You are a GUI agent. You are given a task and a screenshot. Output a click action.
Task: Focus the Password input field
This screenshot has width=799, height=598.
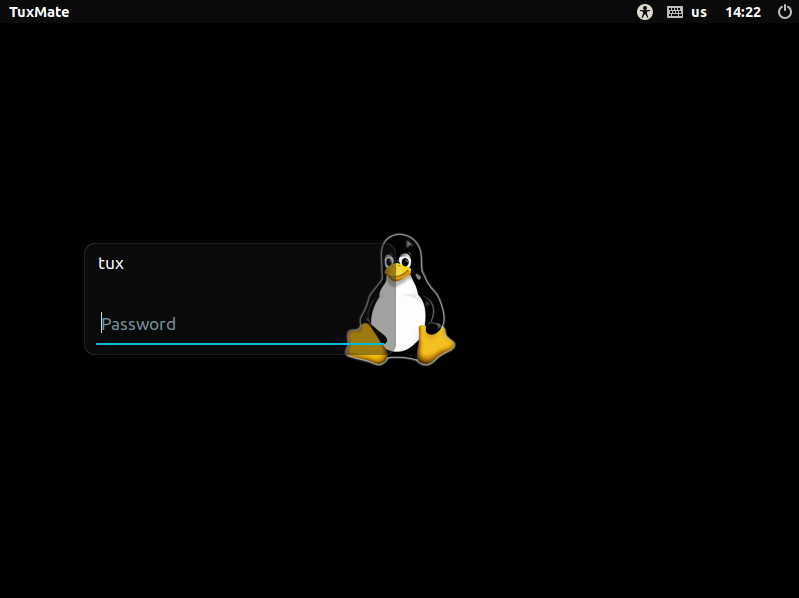(239, 324)
